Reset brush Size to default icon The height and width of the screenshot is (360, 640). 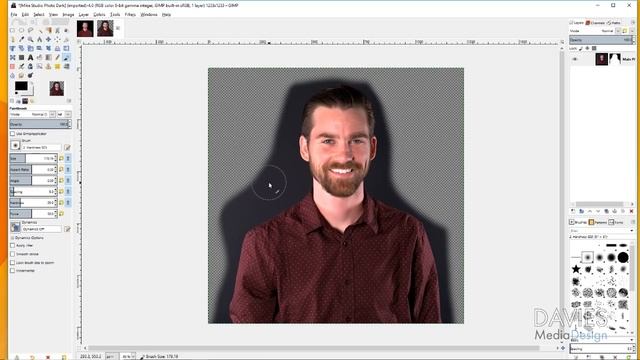click(x=61, y=158)
